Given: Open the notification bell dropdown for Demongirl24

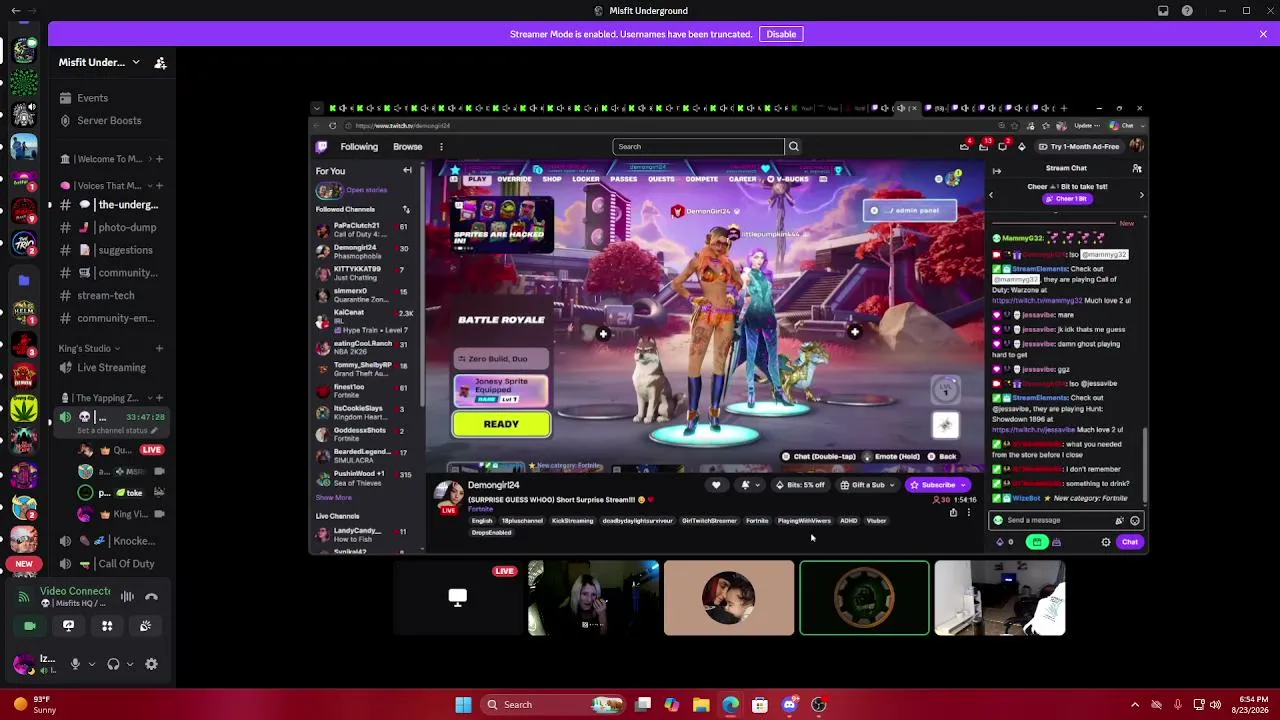Looking at the screenshot, I should pyautogui.click(x=749, y=485).
